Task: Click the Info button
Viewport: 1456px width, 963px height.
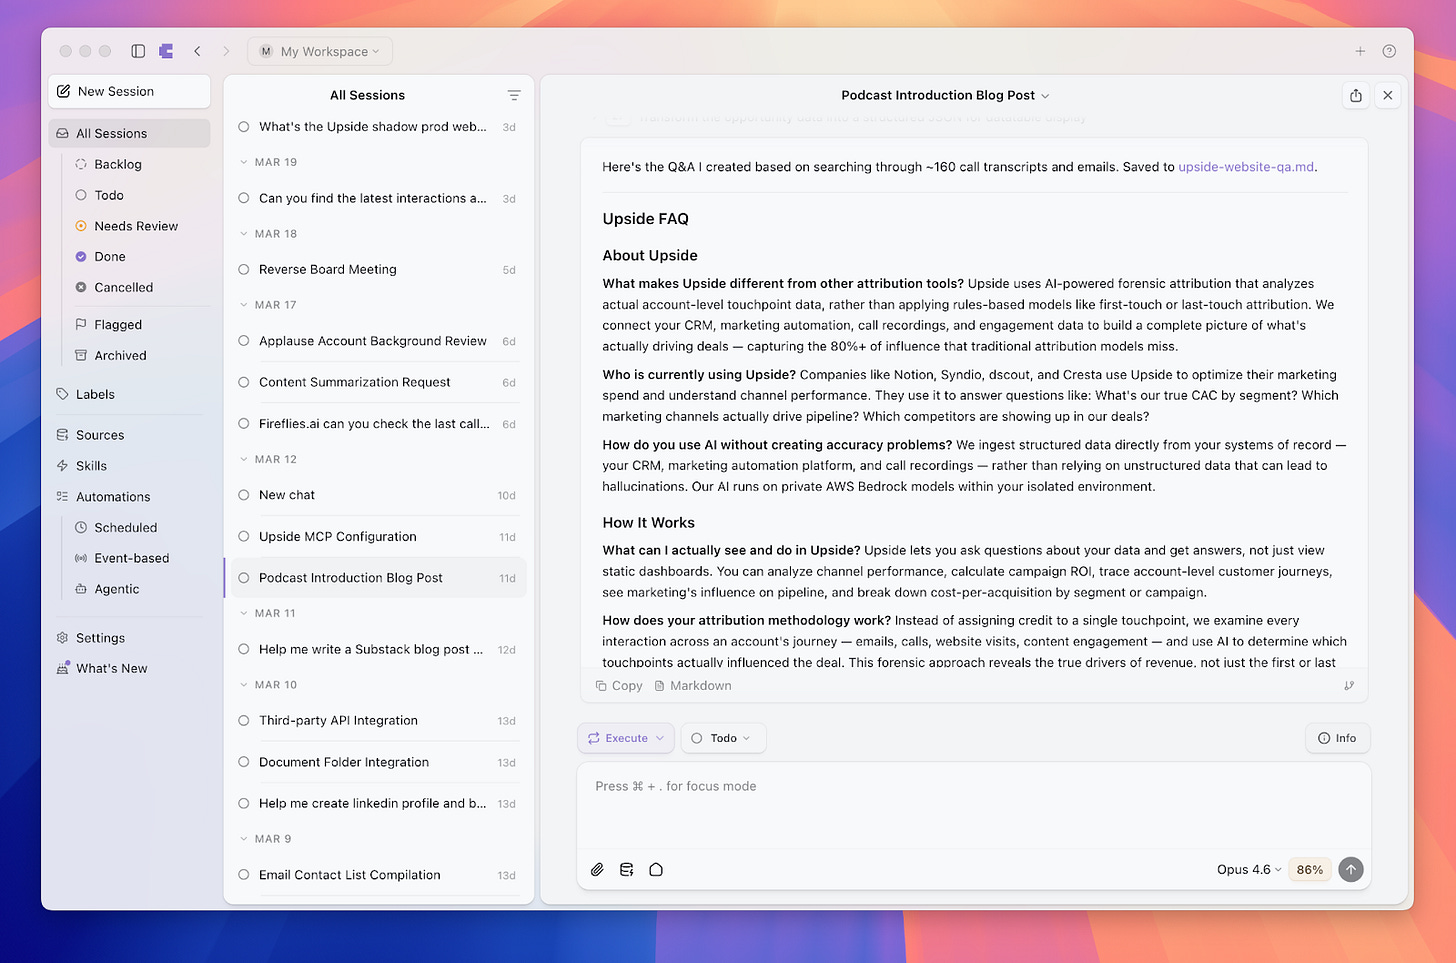Action: (1337, 738)
